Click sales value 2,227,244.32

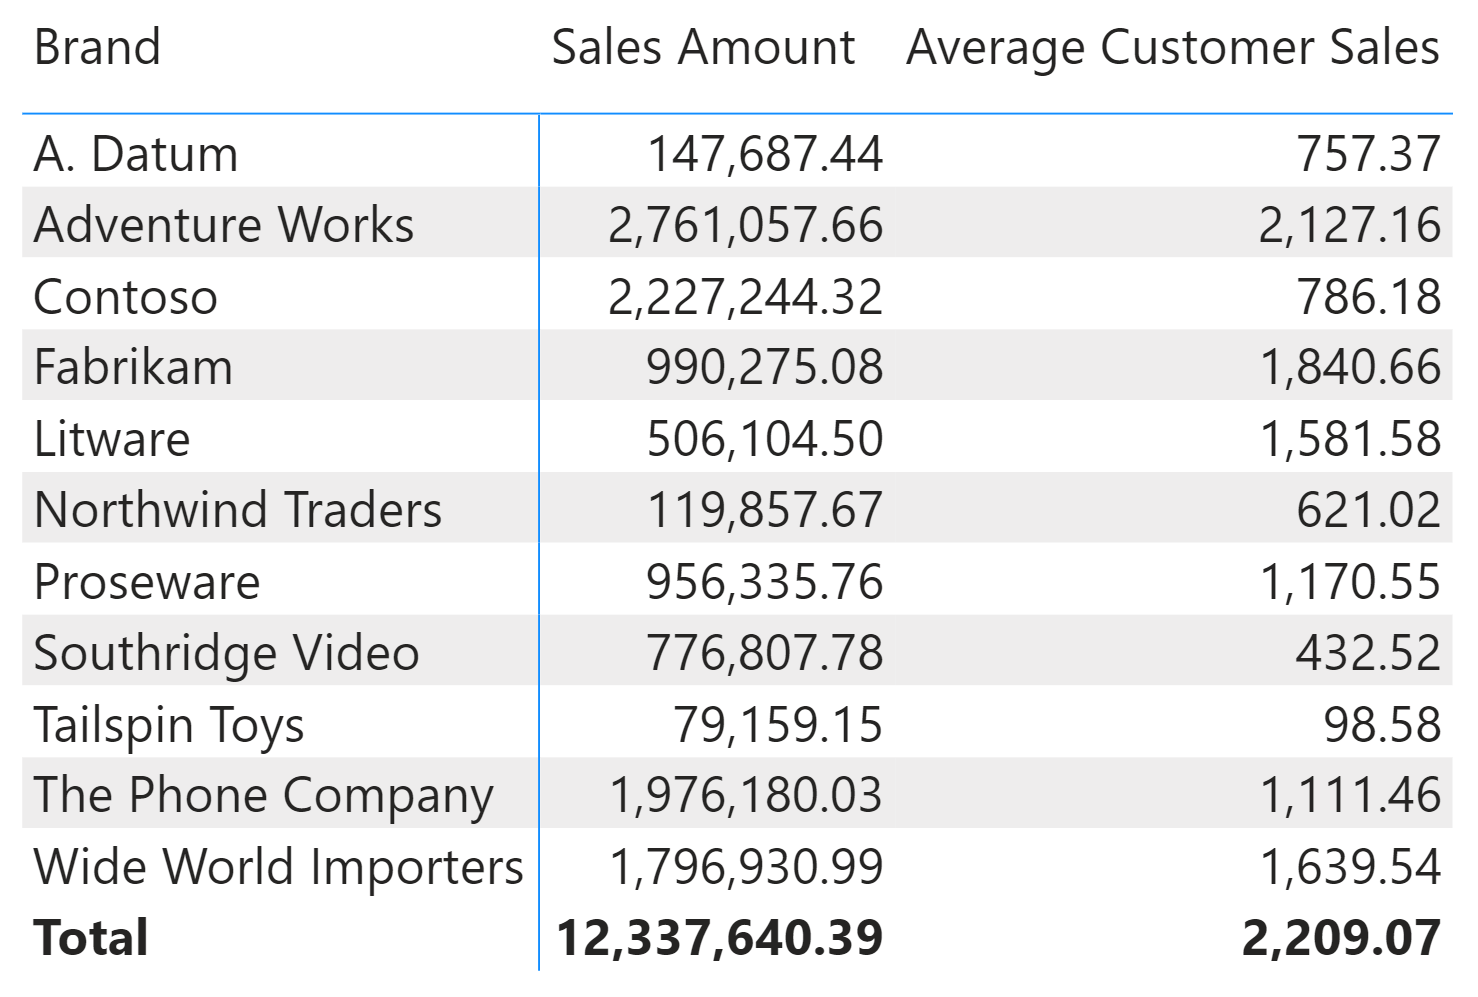click(x=746, y=296)
